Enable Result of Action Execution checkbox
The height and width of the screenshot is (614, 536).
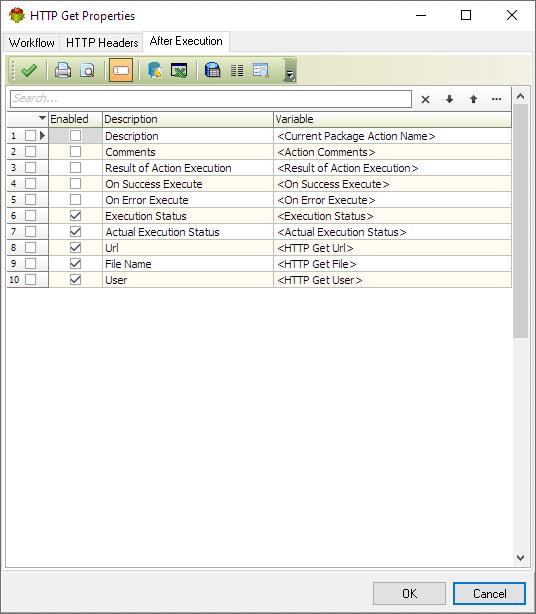pos(75,168)
